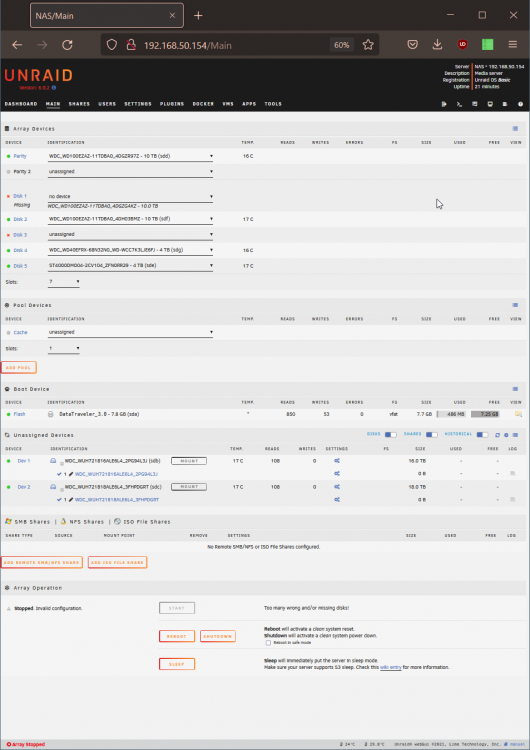
Task: Toggle the Disks switch in Unassigned Devices
Action: click(391, 435)
